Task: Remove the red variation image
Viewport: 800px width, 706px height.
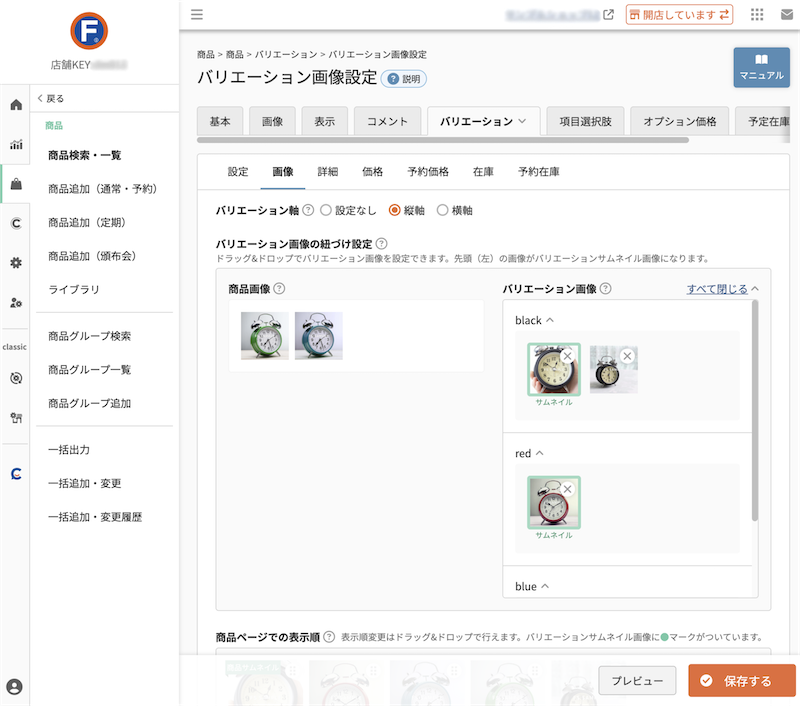Action: coord(567,489)
